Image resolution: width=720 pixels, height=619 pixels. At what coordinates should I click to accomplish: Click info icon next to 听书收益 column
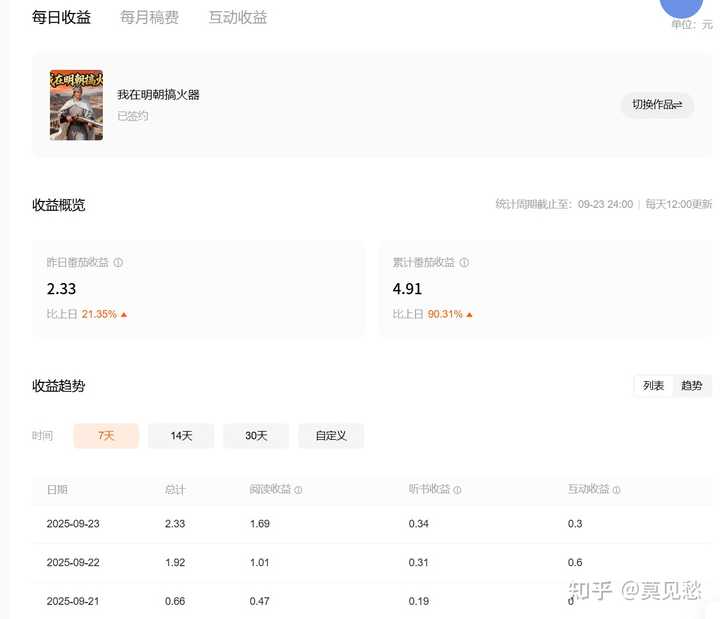click(x=458, y=490)
